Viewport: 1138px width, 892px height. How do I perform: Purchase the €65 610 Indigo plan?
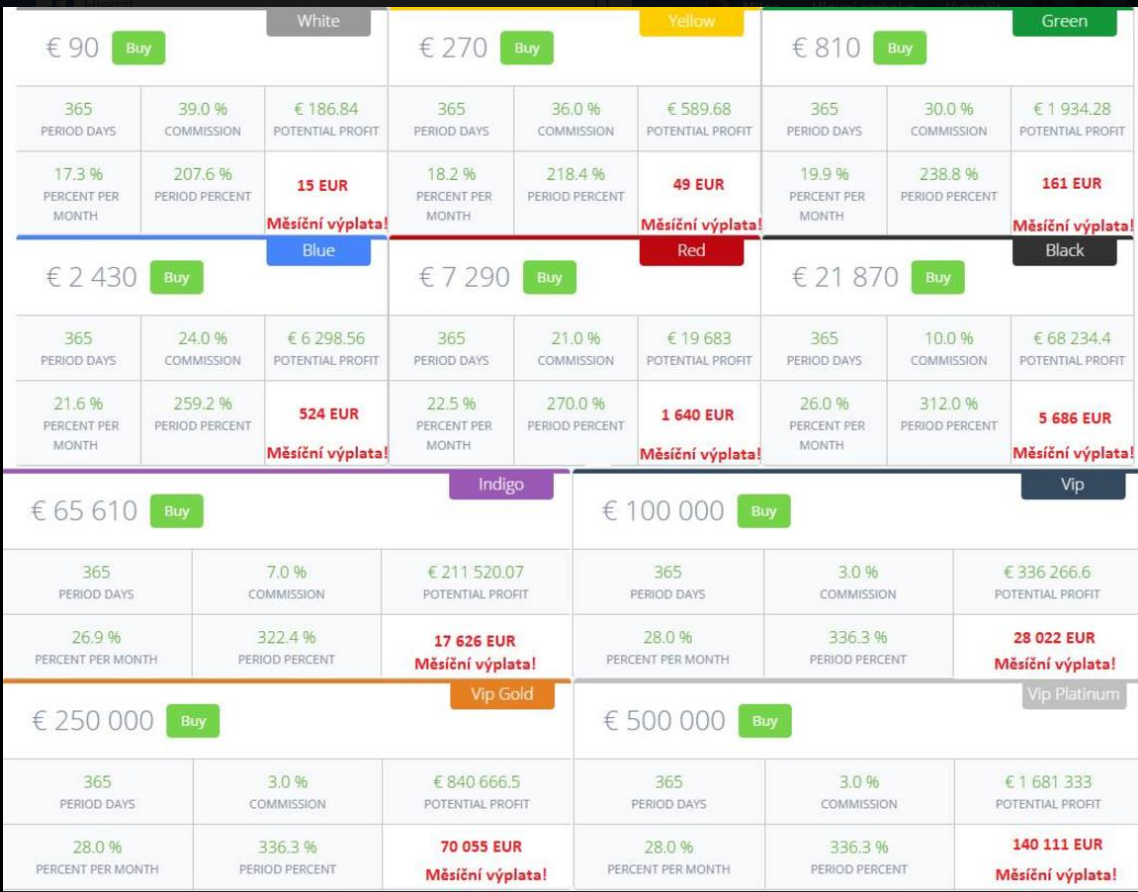(177, 511)
